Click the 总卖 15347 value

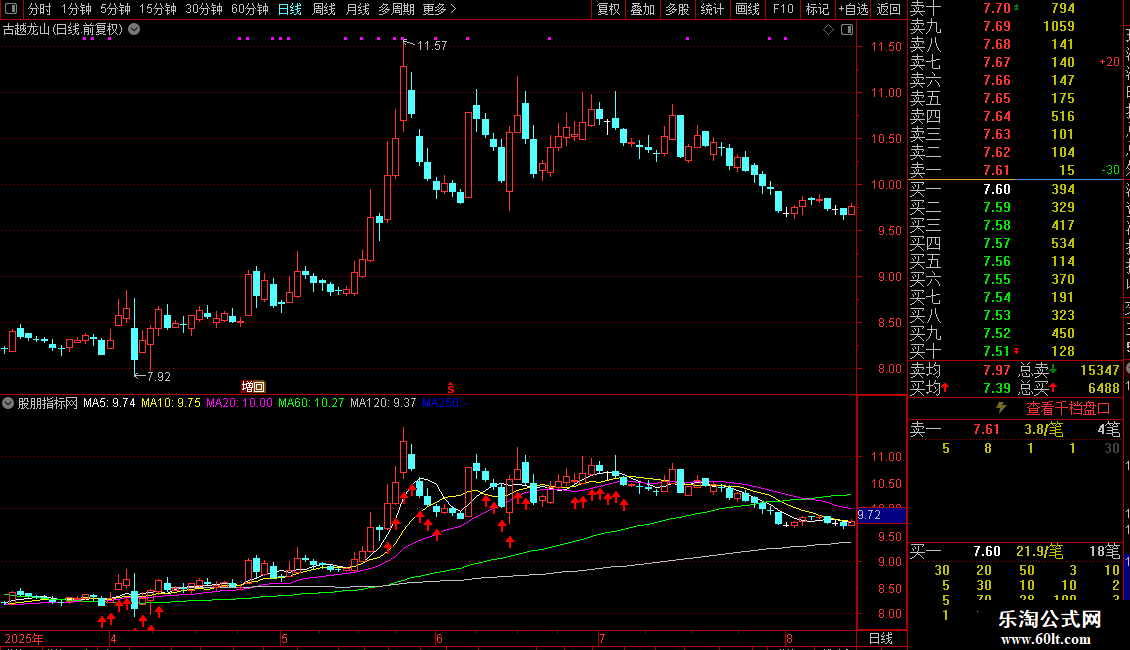[x=1100, y=370]
